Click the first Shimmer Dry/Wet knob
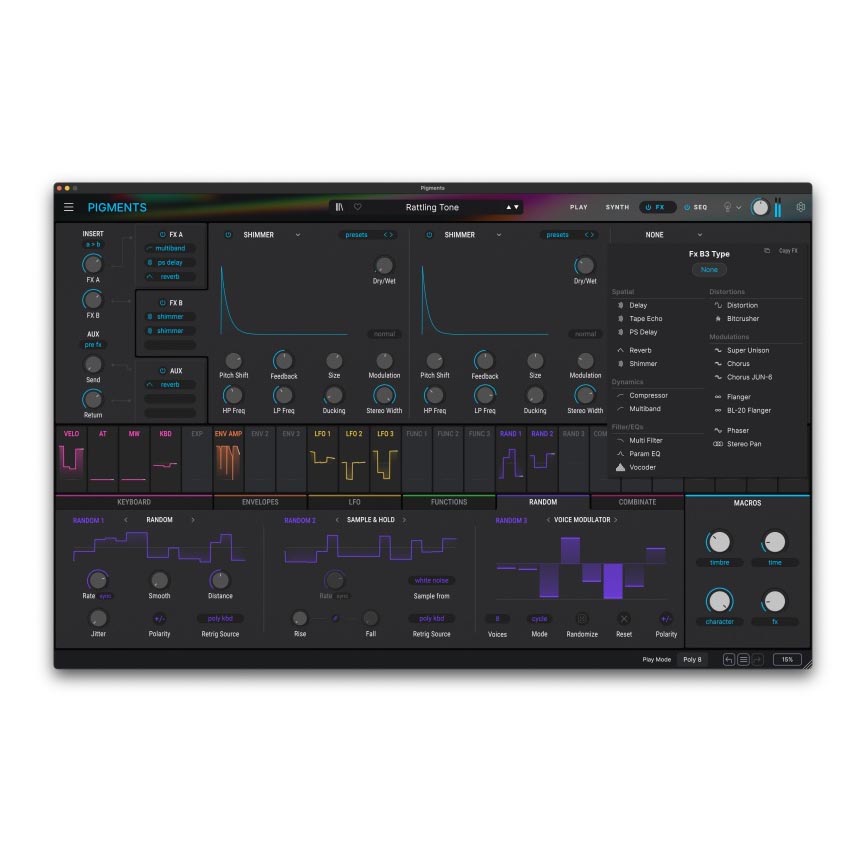 pos(384,266)
